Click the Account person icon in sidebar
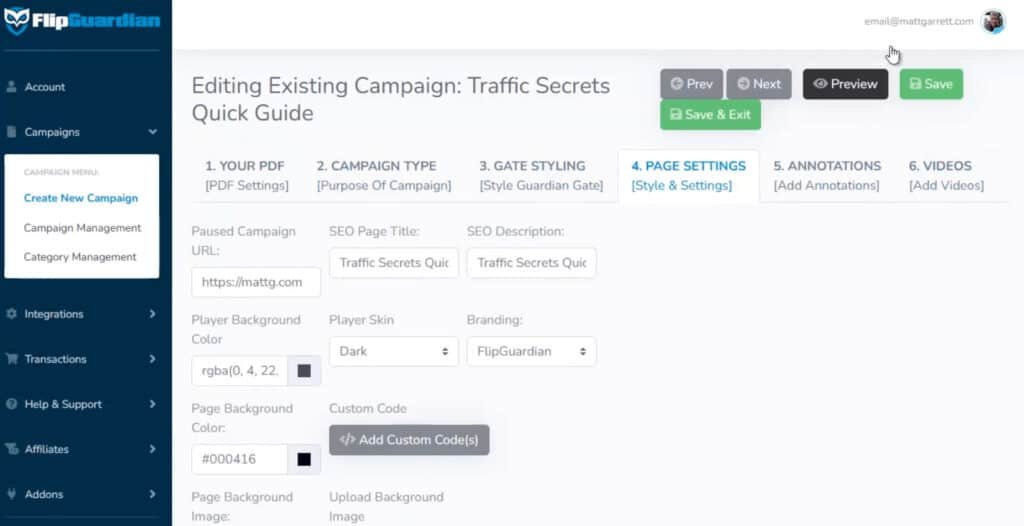1024x526 pixels. [12, 87]
